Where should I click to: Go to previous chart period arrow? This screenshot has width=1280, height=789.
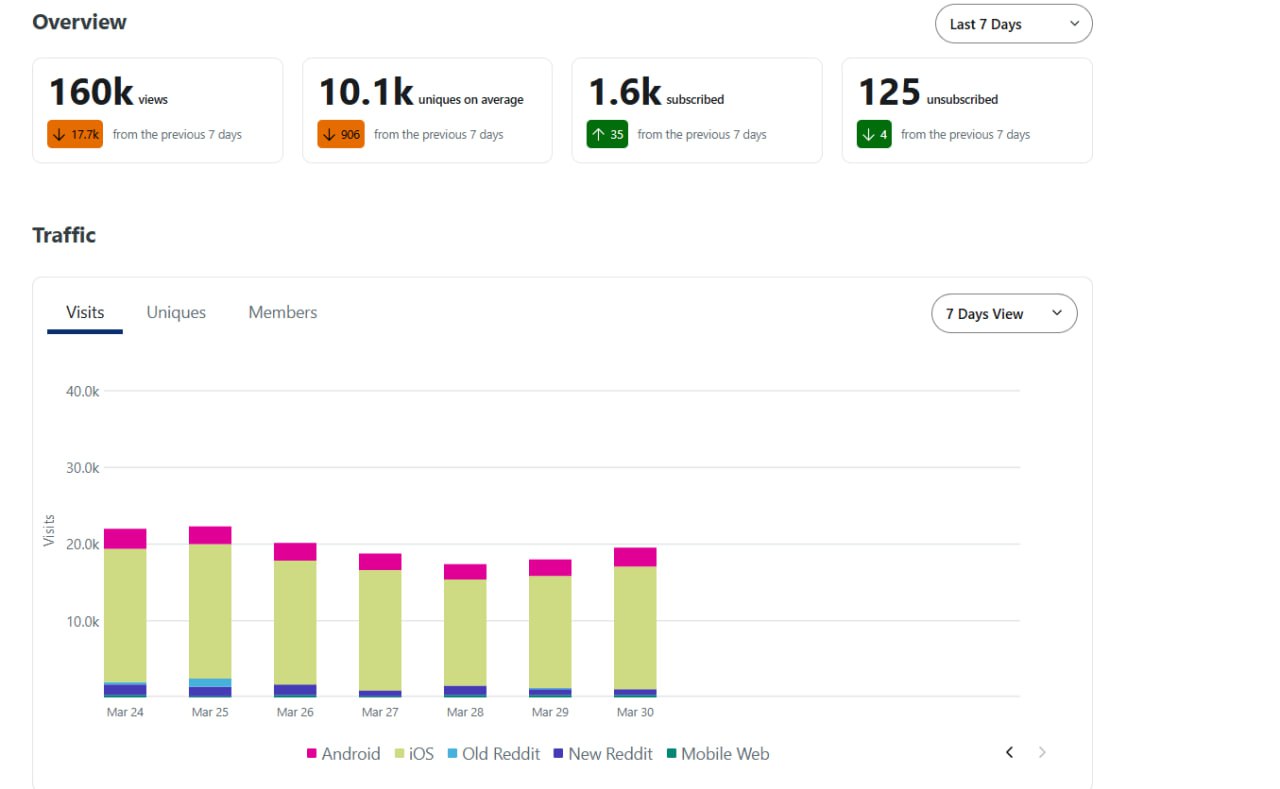[1010, 752]
